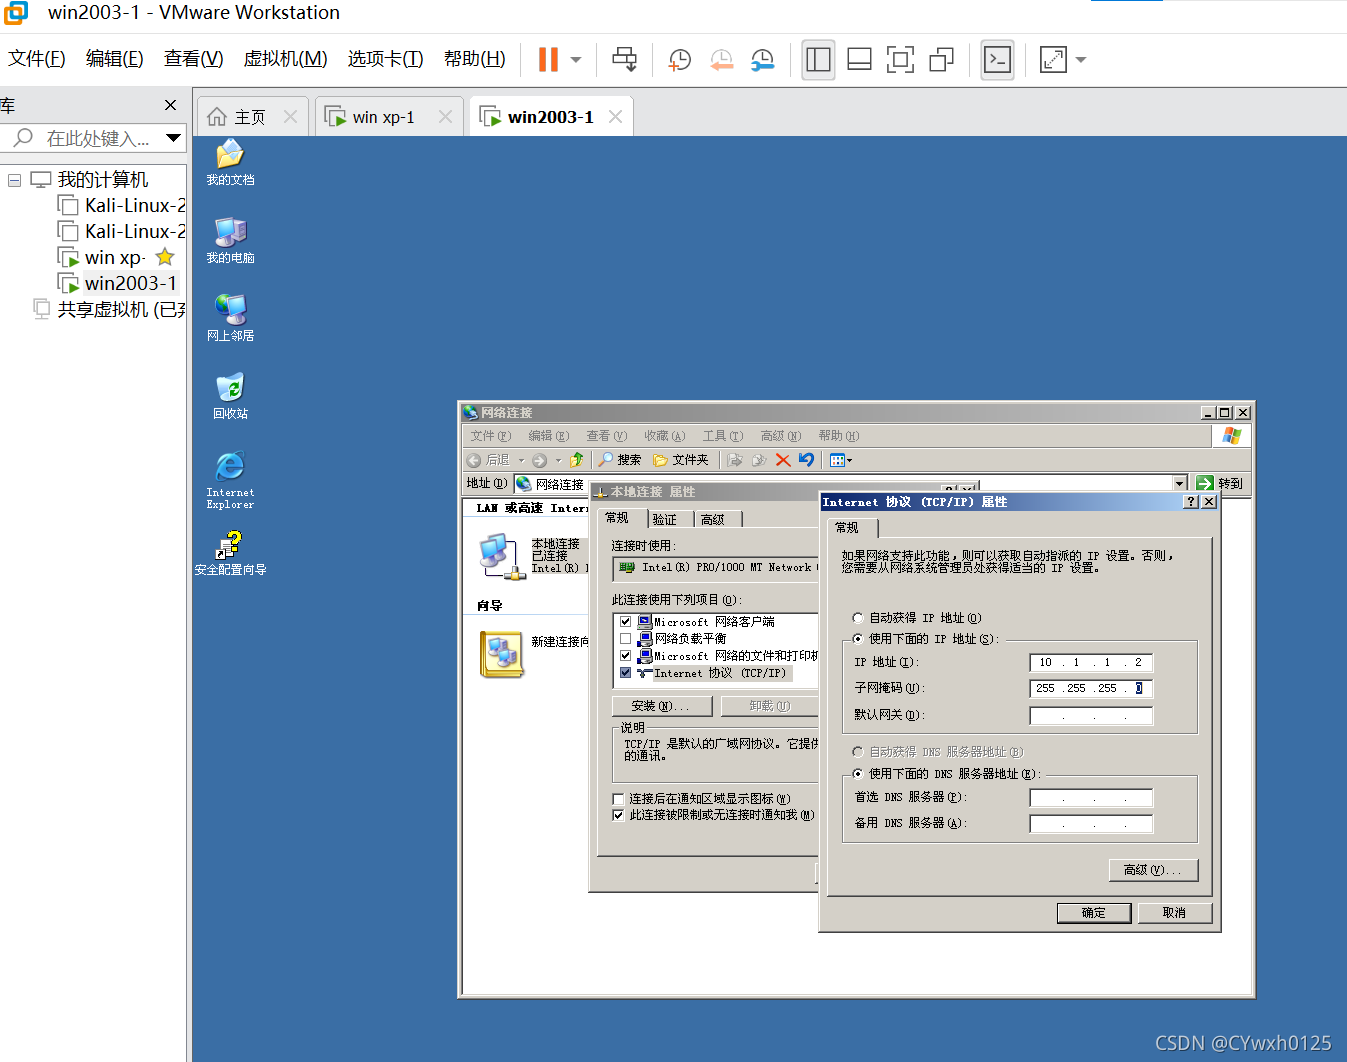
Task: Open VMware 文件(F) menu
Action: tap(37, 59)
